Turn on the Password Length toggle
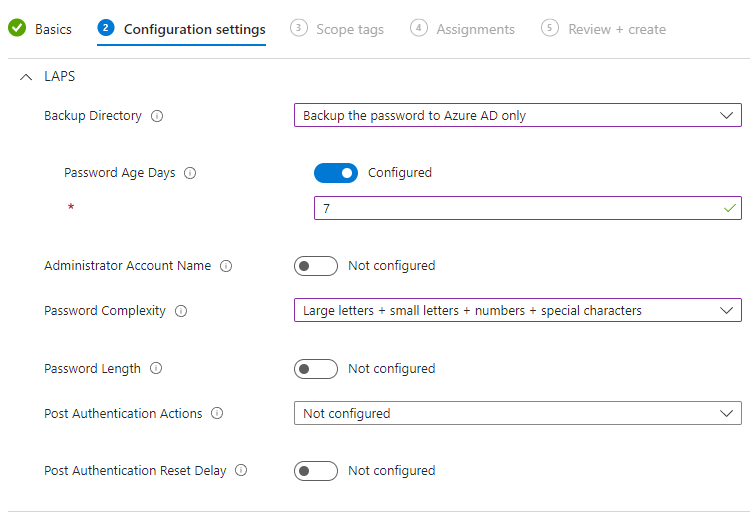 tap(316, 369)
